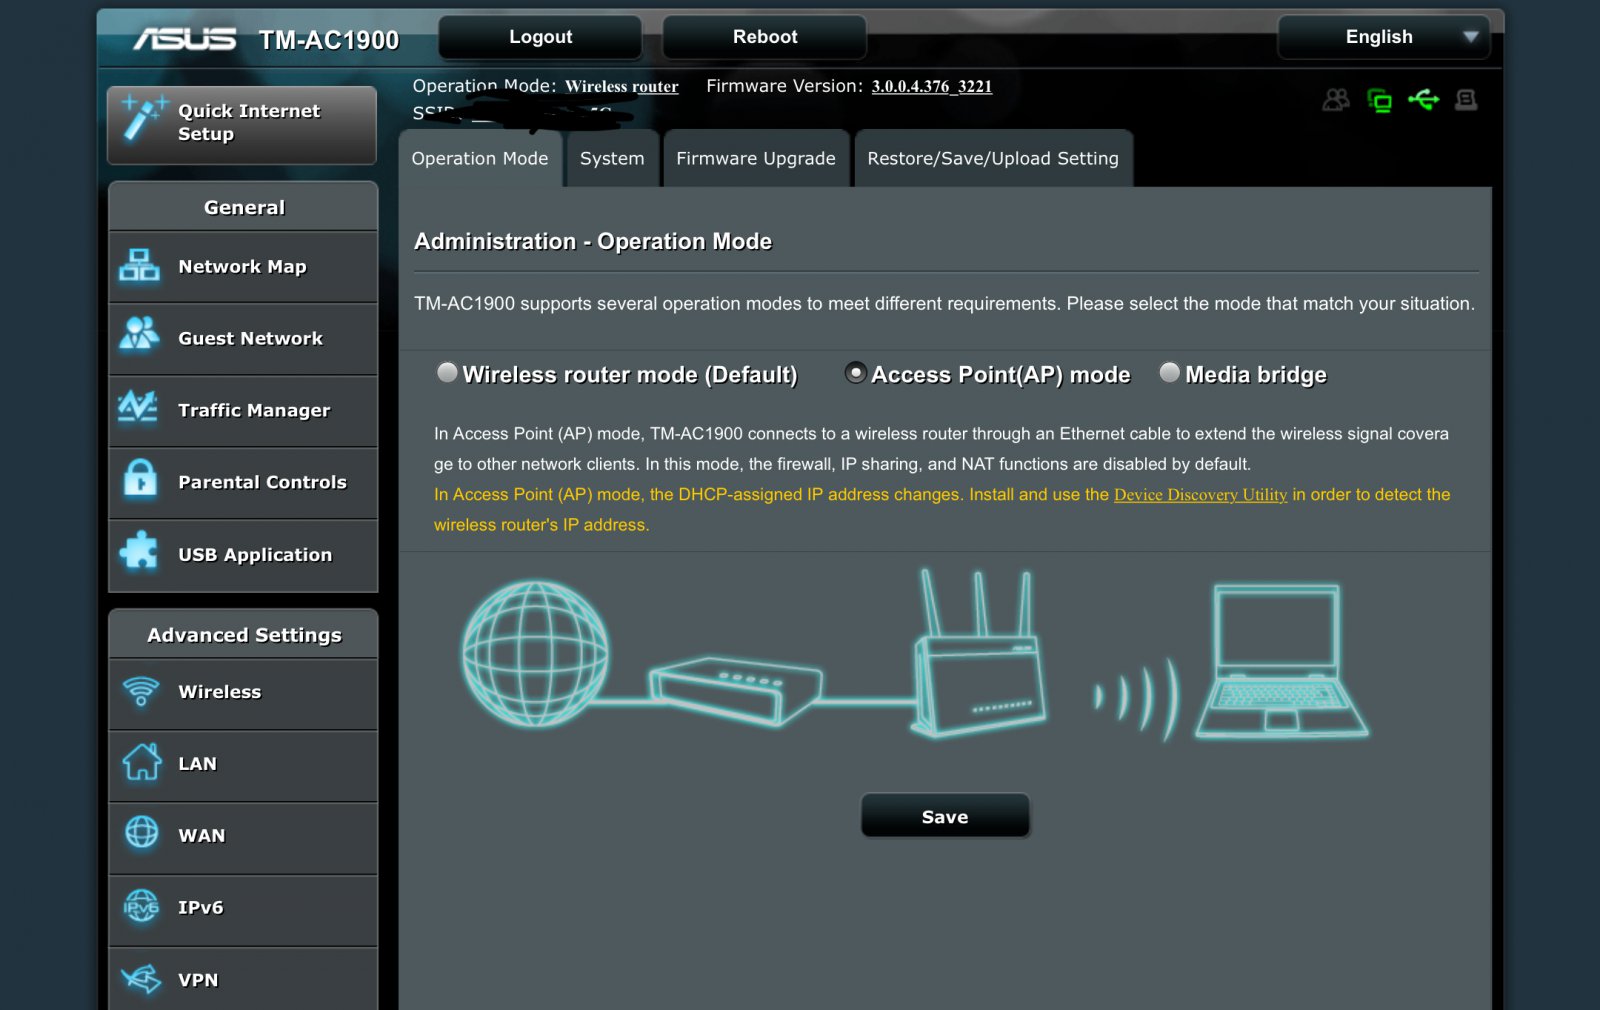Switch to the Firmware Upgrade tab
This screenshot has height=1010, width=1600.
[x=755, y=159]
